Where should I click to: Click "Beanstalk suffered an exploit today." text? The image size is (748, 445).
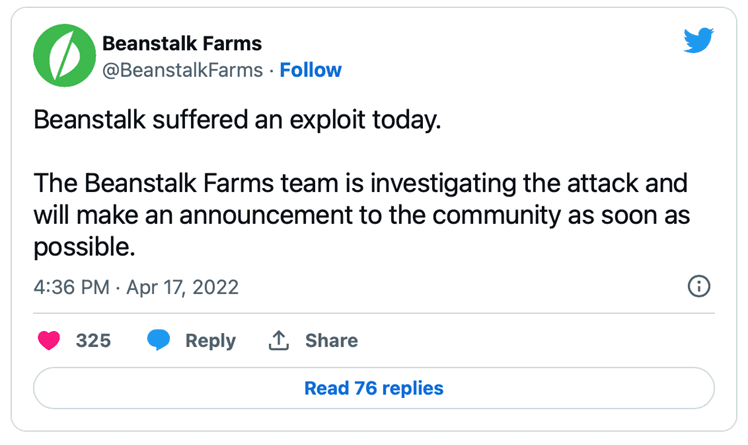point(237,119)
